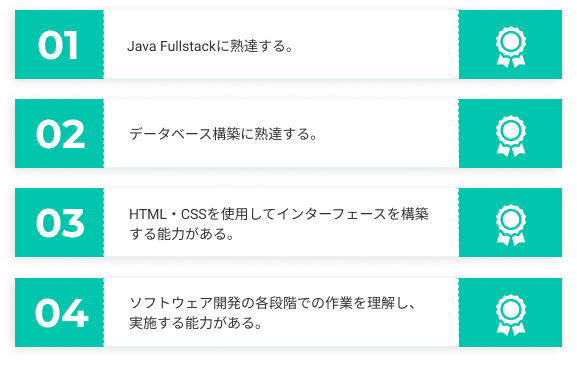Click white space after 'データベース構築に熟達する。'
This screenshot has height=366, width=577.
386,134
